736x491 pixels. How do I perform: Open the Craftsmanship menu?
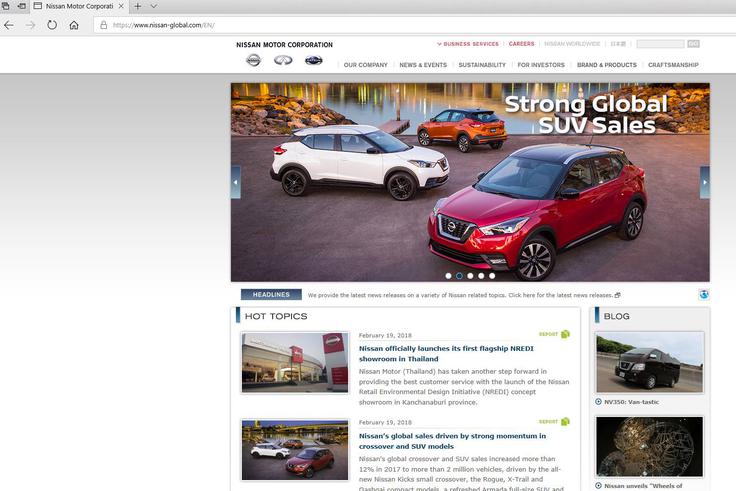click(x=674, y=65)
